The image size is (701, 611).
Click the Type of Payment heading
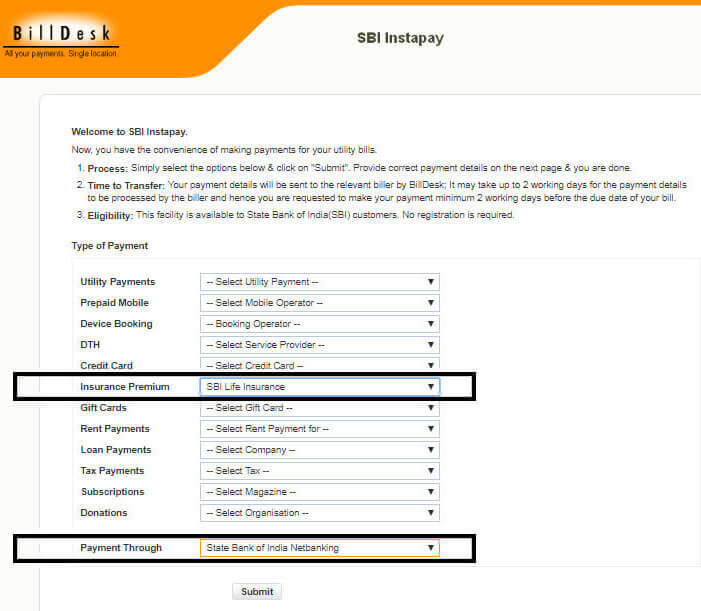110,246
